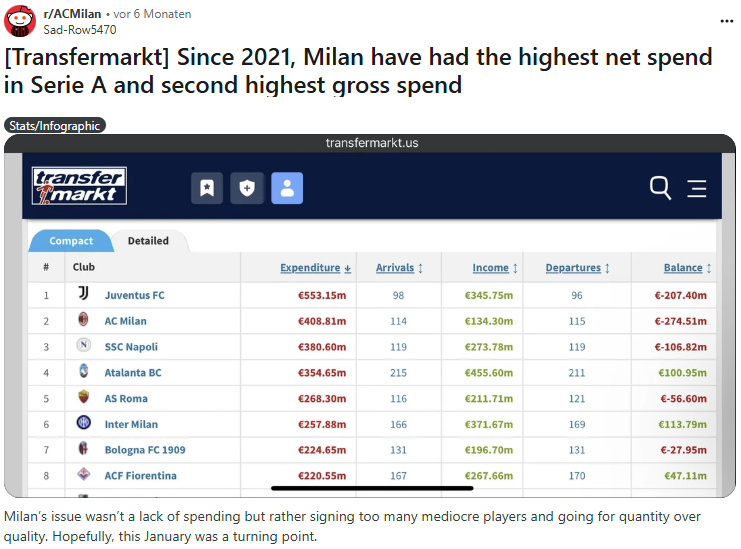
Task: Sort table by Departures column
Action: (577, 268)
